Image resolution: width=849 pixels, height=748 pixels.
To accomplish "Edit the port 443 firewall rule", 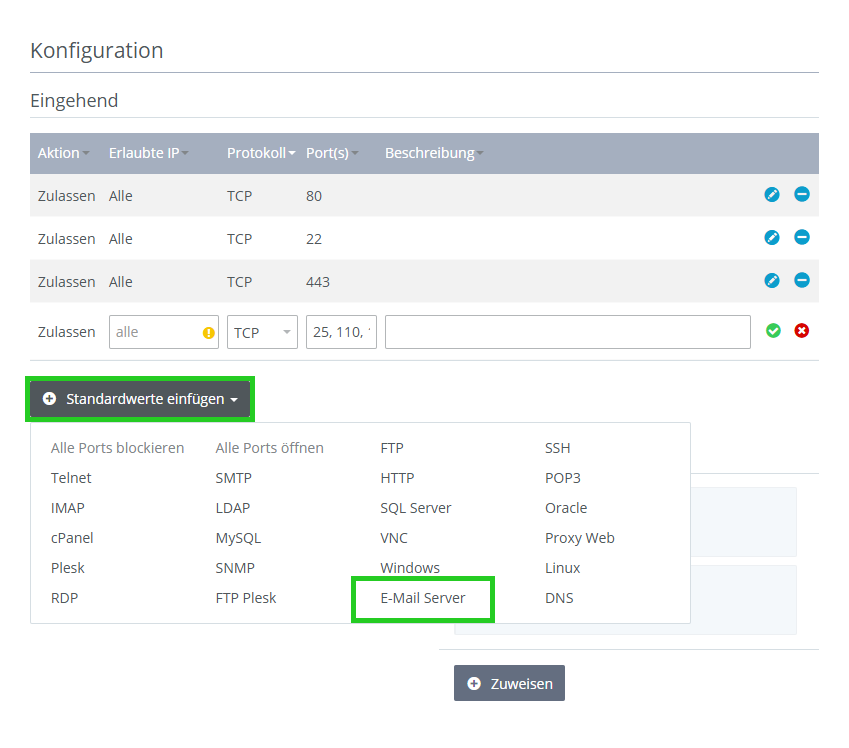I will click(x=772, y=281).
